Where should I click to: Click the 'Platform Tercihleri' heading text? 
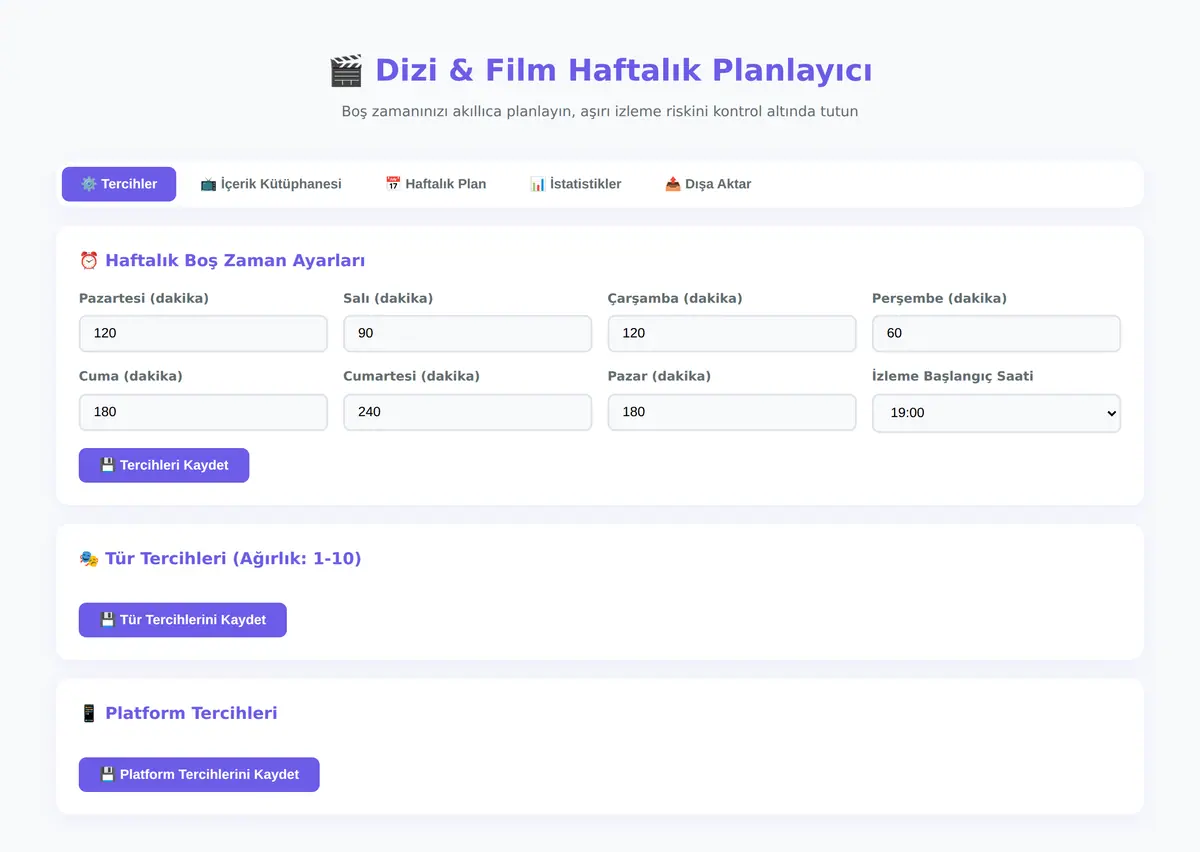(191, 713)
